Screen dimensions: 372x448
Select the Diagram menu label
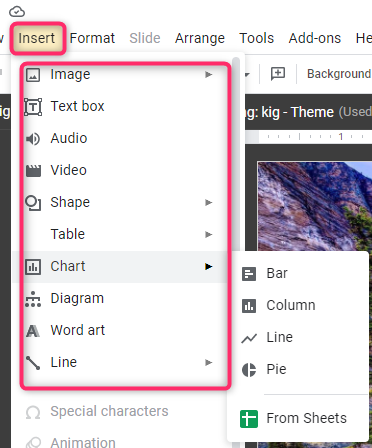click(77, 298)
